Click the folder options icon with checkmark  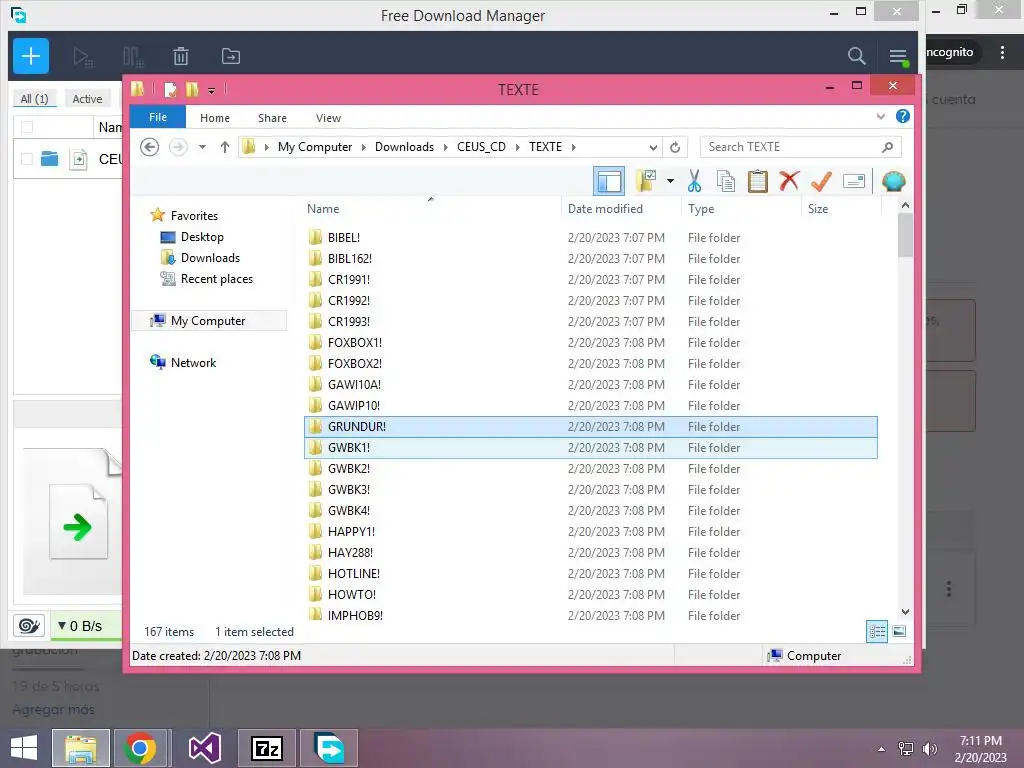click(646, 182)
